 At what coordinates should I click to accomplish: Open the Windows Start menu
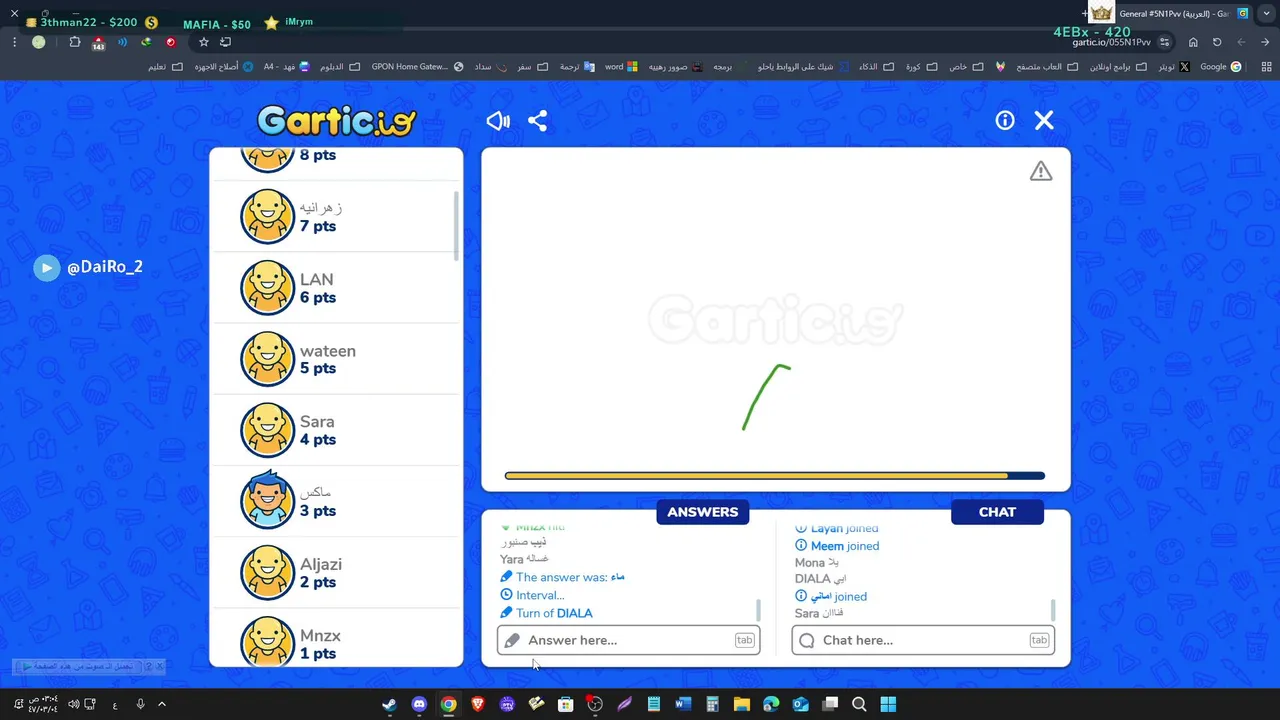tap(888, 704)
